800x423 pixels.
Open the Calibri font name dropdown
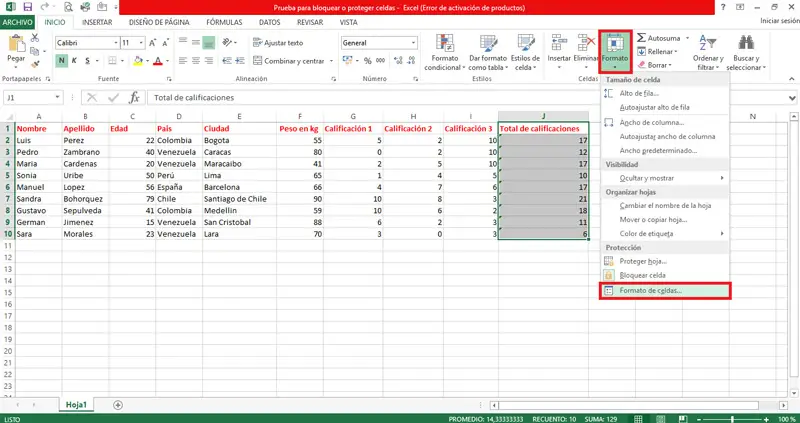coord(116,43)
